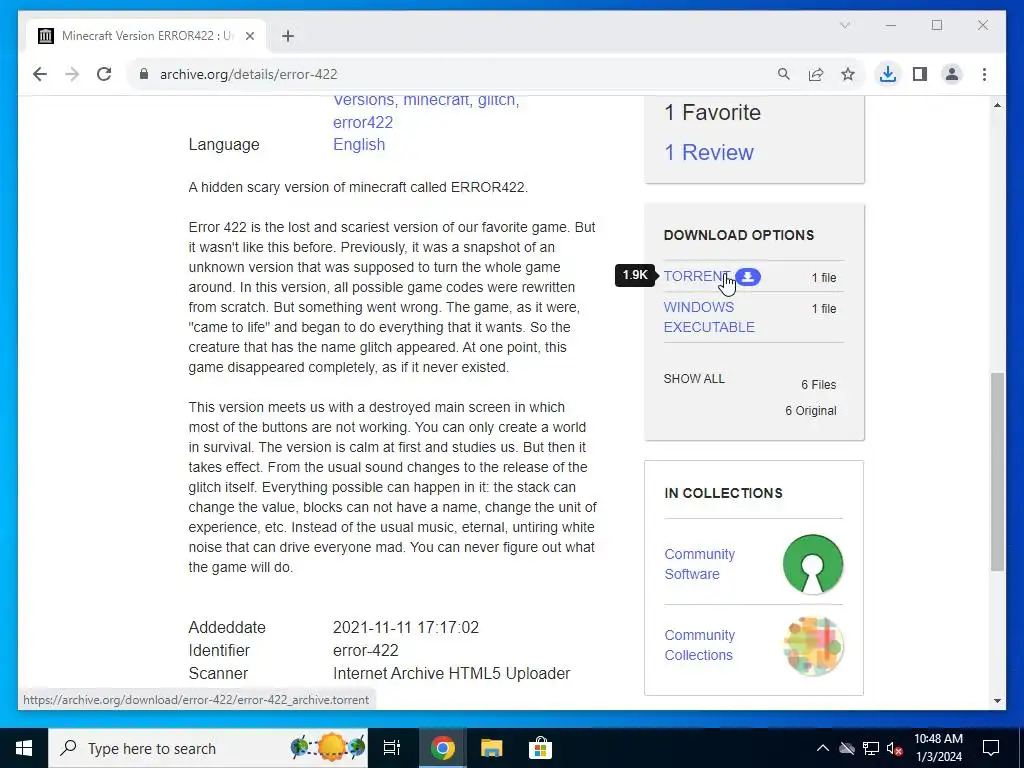Image resolution: width=1024 pixels, height=768 pixels.
Task: Open the error422 subject tag link
Action: click(362, 122)
